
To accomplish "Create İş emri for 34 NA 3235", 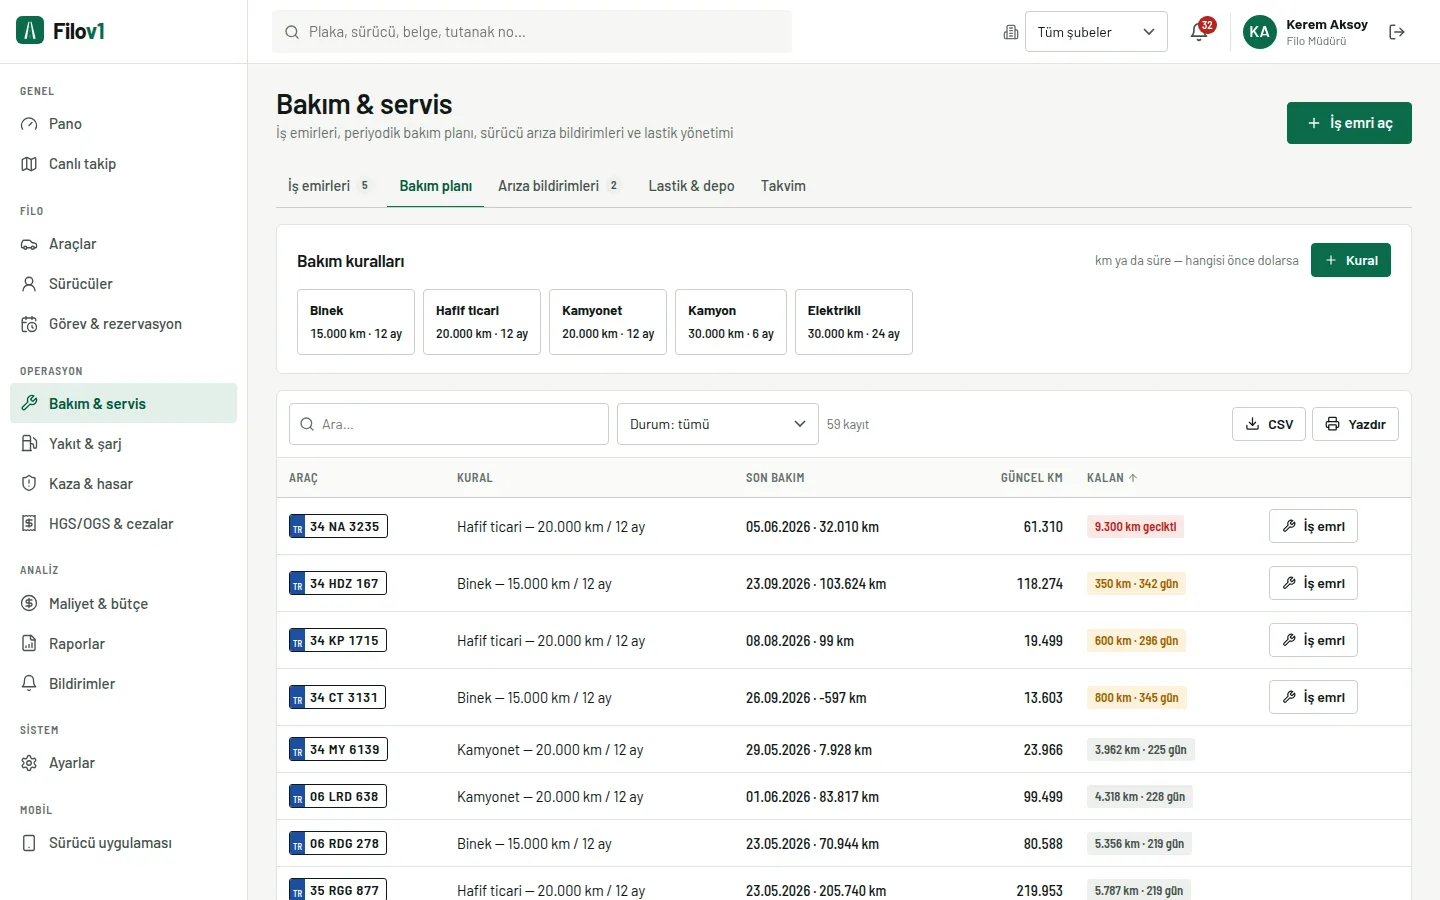I will (1313, 526).
